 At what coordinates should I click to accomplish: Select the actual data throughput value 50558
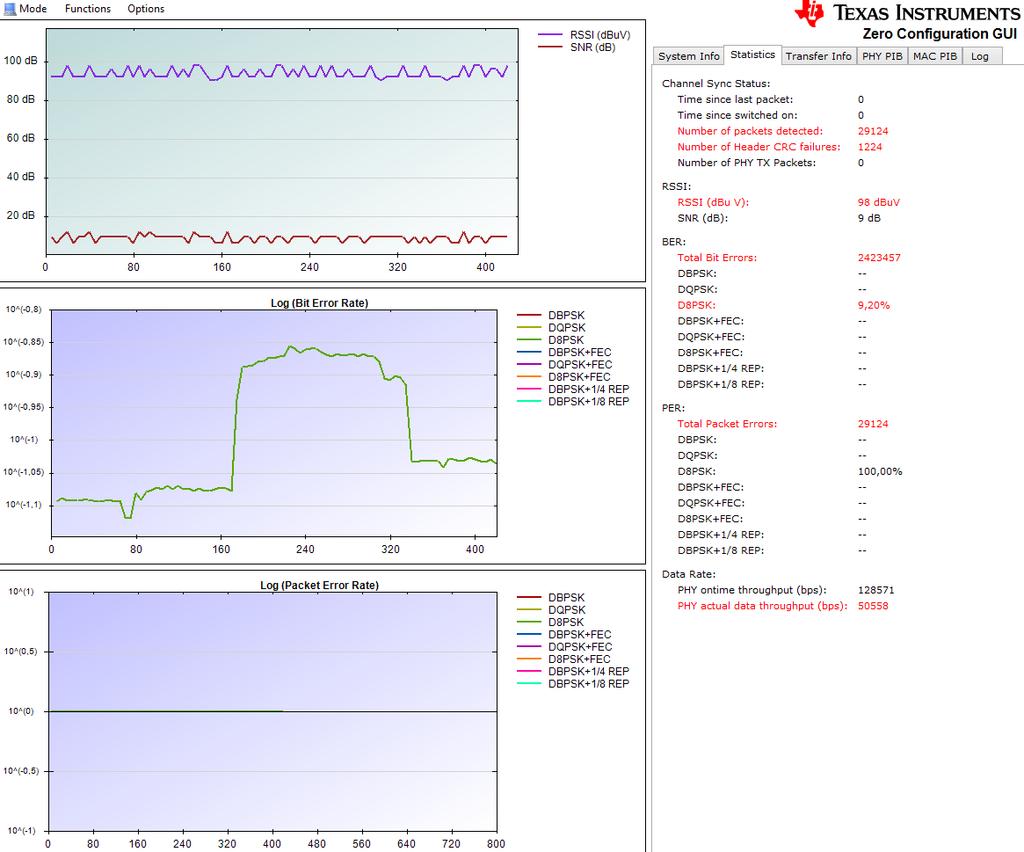[x=872, y=606]
